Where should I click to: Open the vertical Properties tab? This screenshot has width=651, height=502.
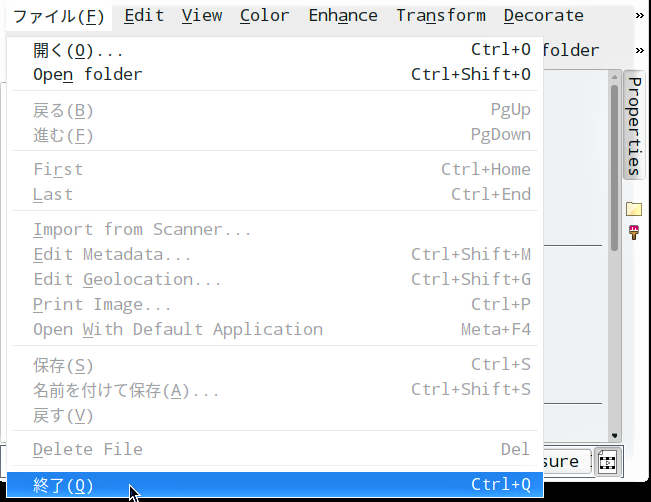634,125
